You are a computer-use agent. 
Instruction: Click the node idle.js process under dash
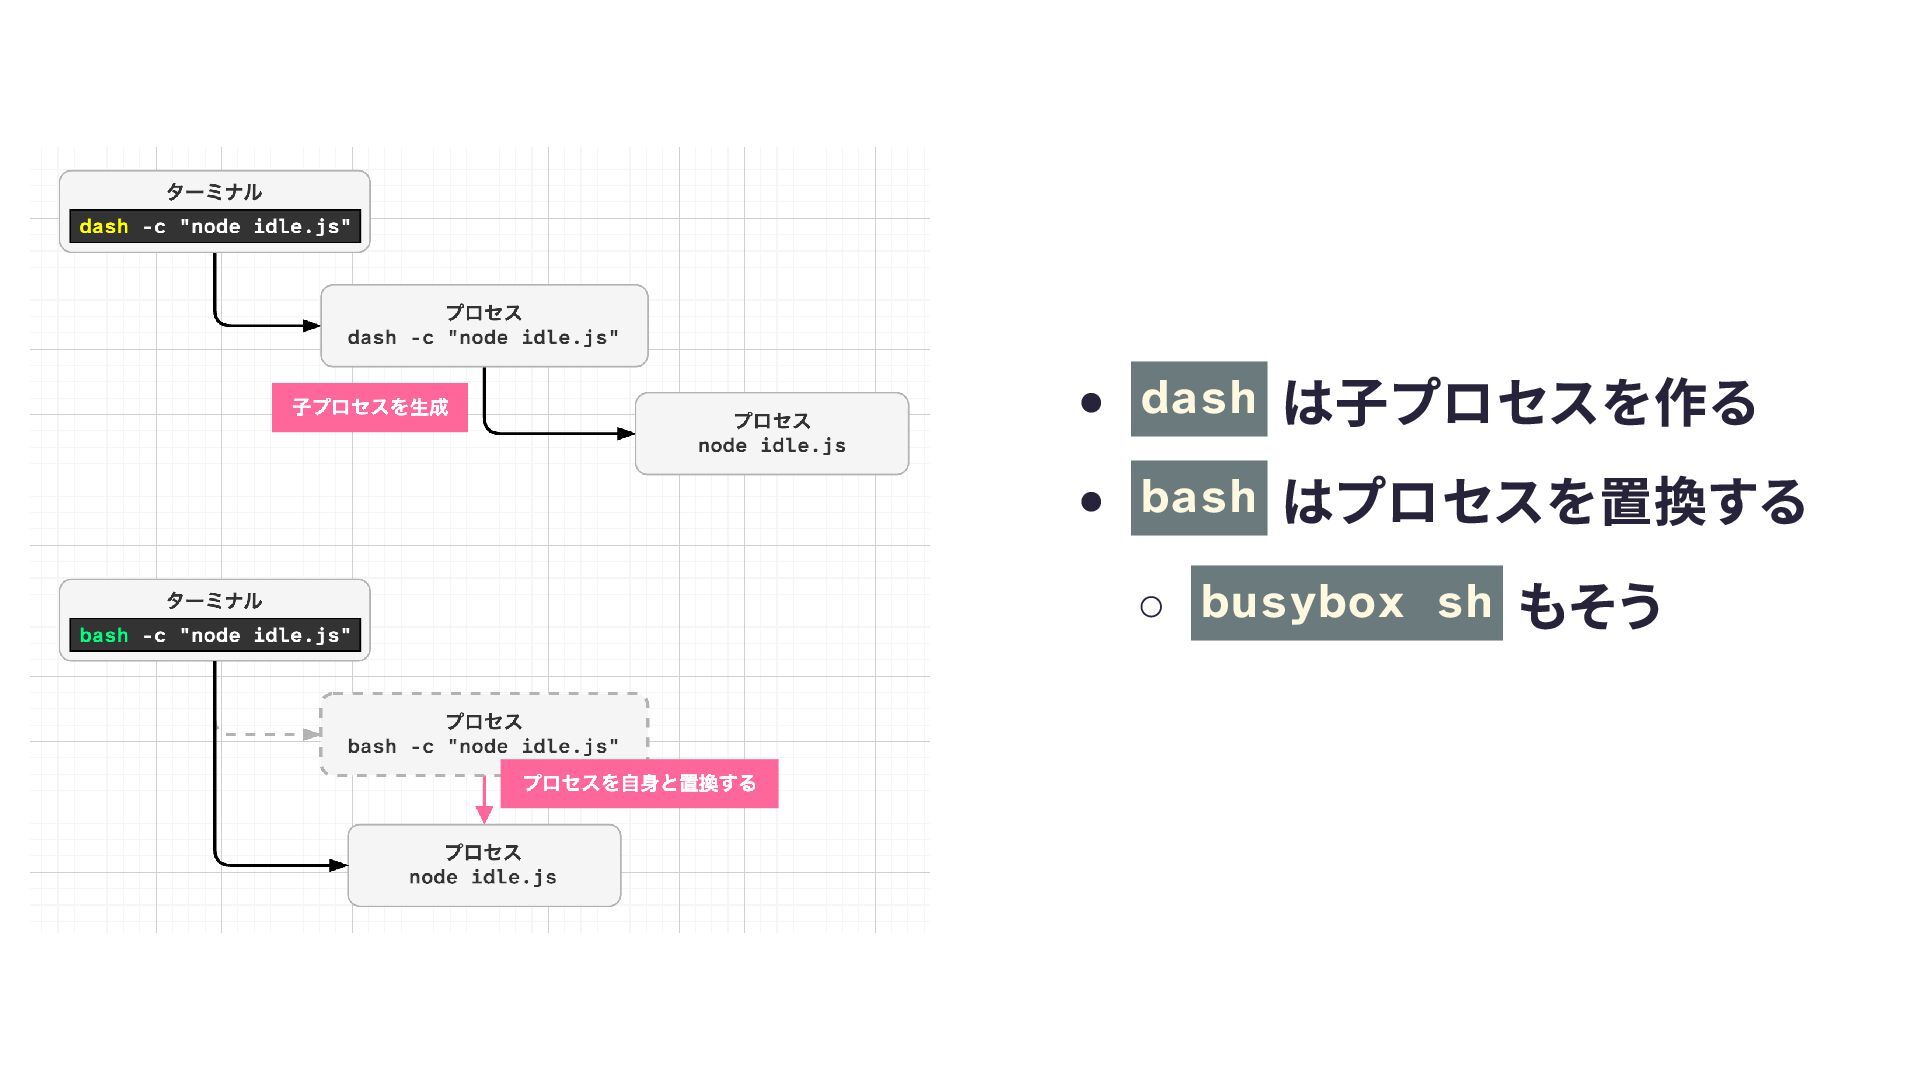pyautogui.click(x=771, y=434)
